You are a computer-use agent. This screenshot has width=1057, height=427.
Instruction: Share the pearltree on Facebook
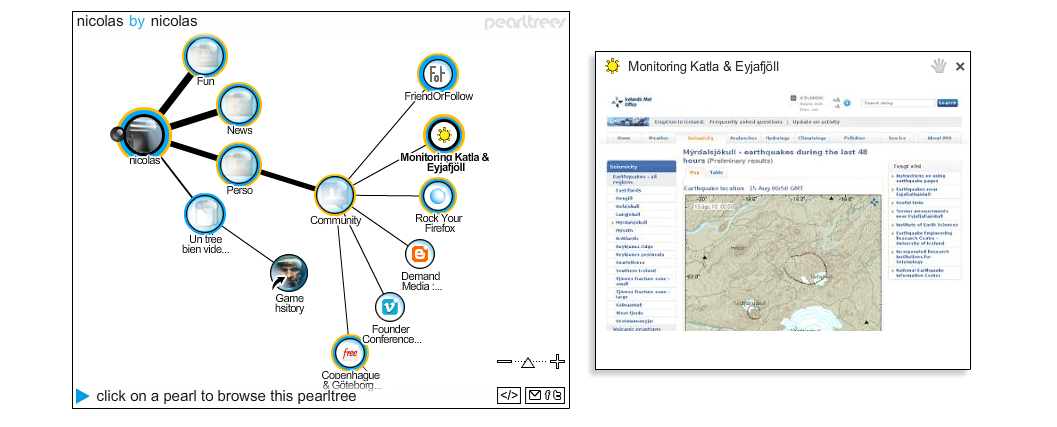pyautogui.click(x=548, y=396)
